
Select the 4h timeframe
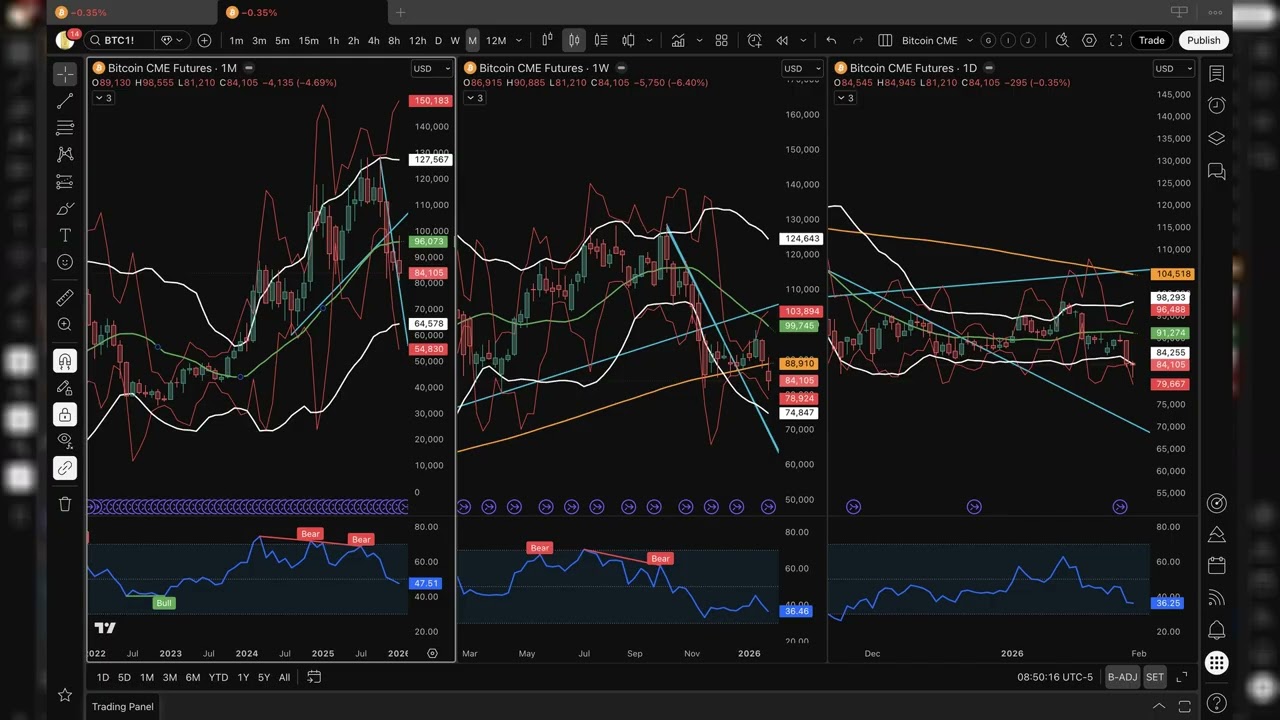pyautogui.click(x=373, y=40)
